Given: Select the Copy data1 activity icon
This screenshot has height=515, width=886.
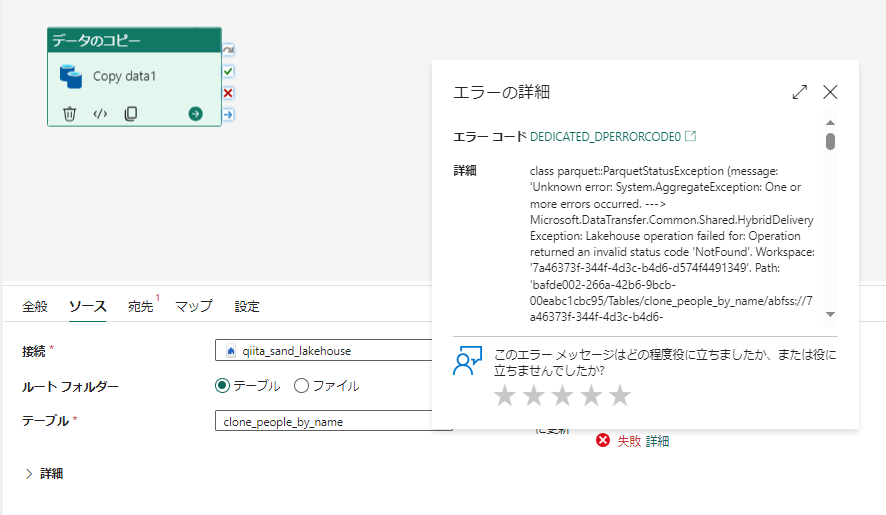Looking at the screenshot, I should 71,76.
